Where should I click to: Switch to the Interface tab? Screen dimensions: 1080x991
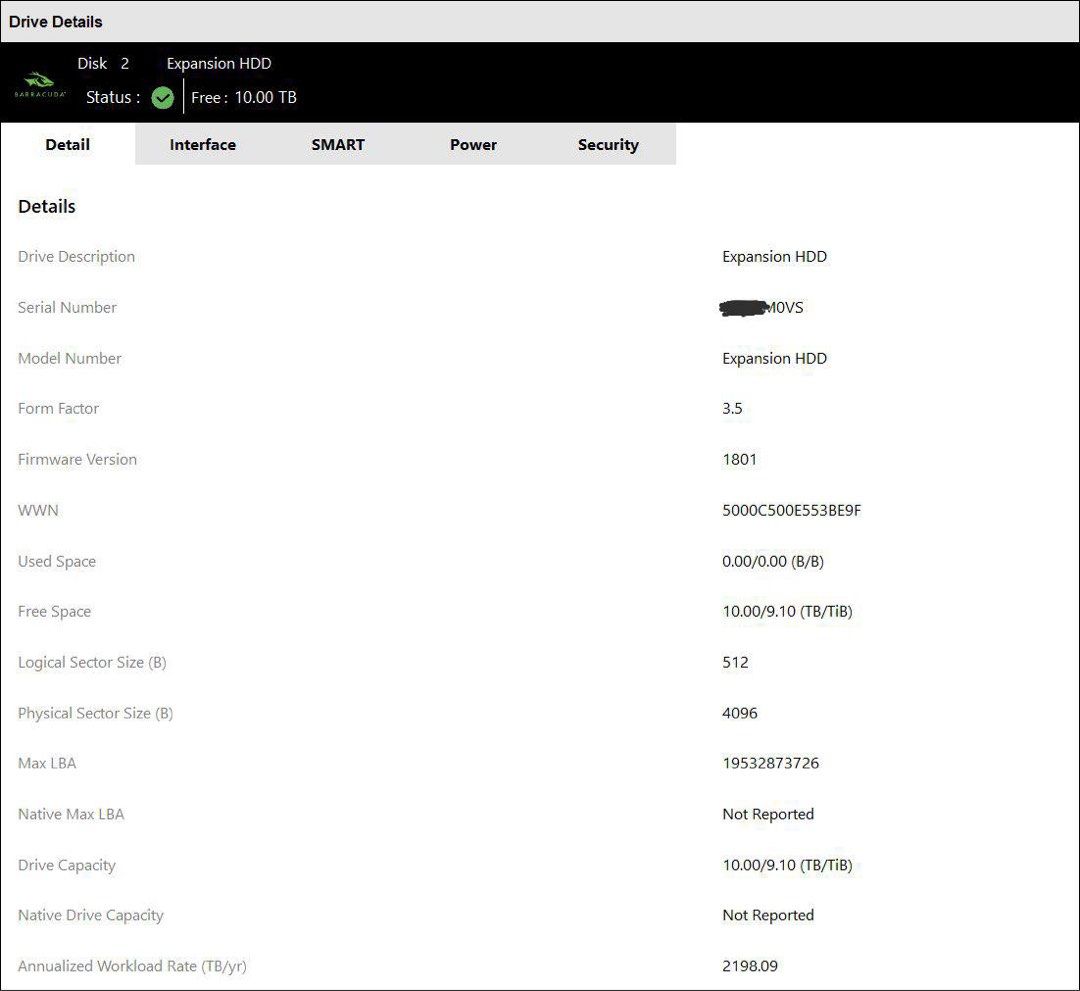tap(202, 145)
